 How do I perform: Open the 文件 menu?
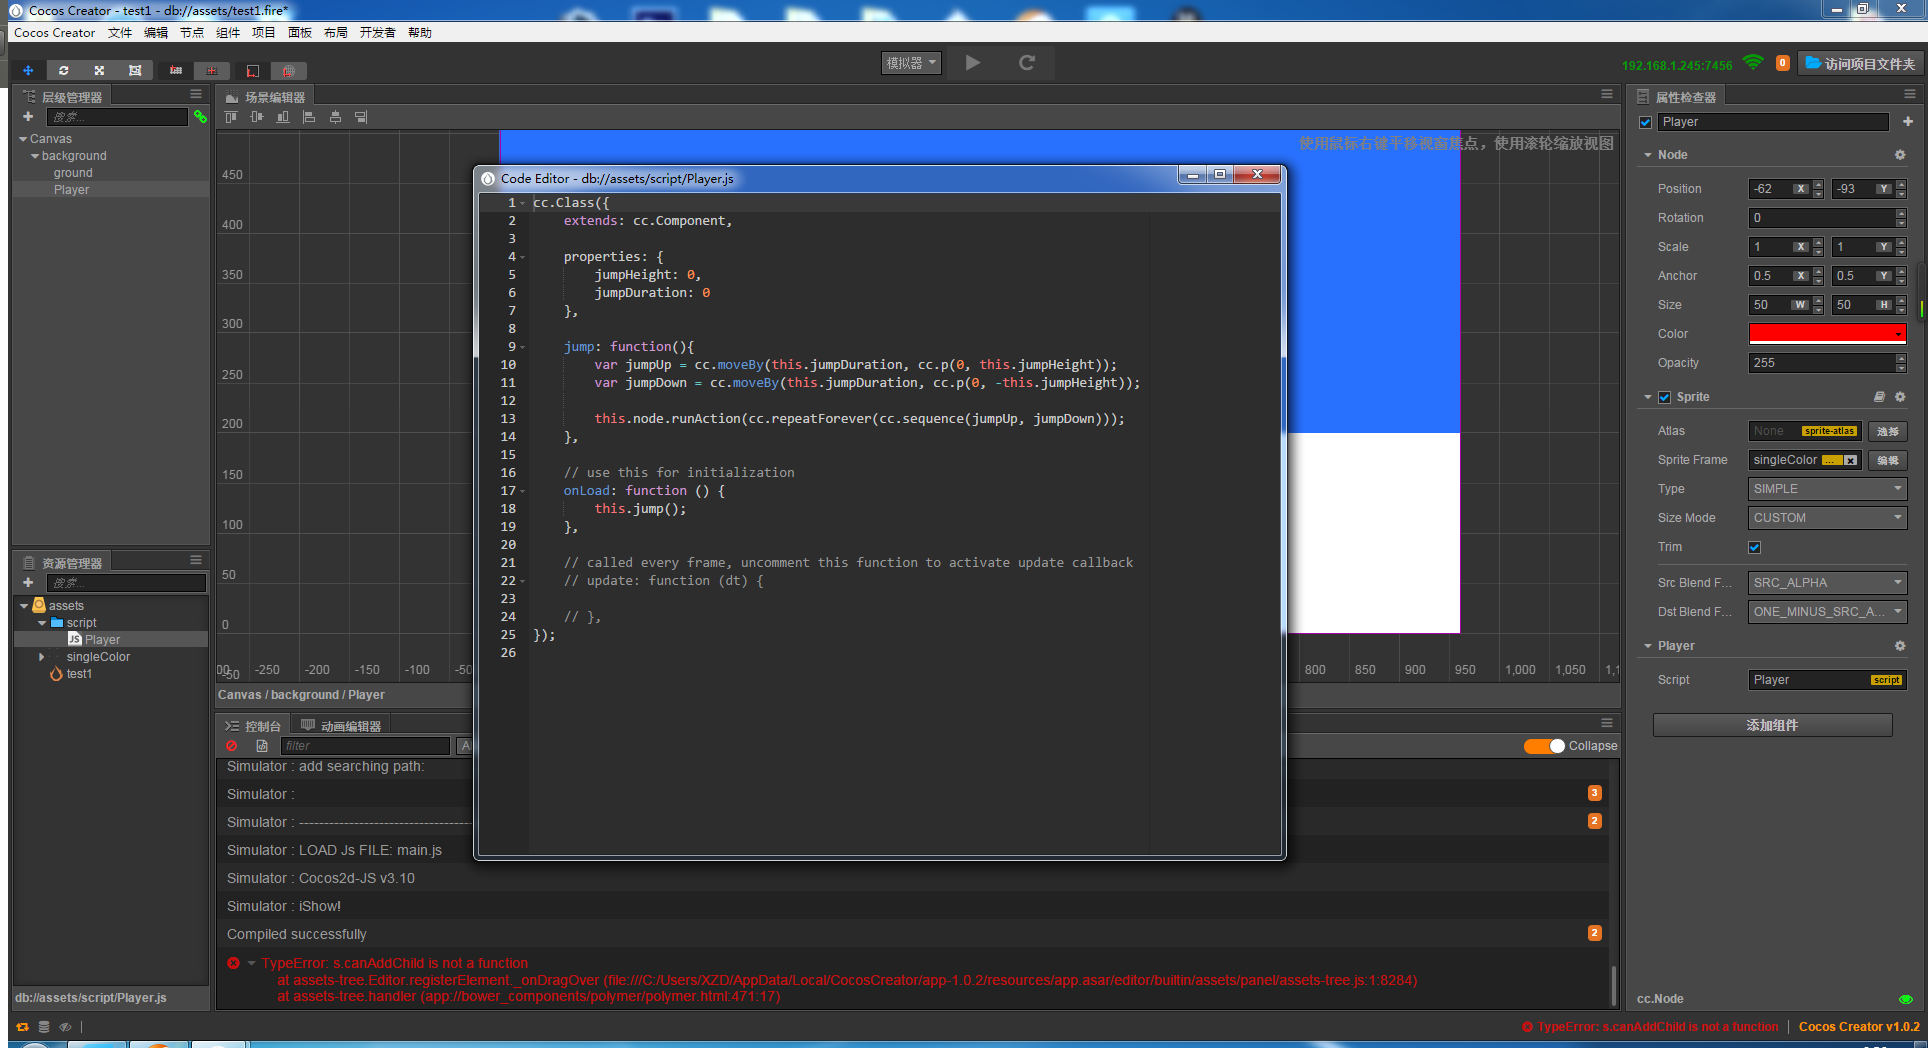120,33
